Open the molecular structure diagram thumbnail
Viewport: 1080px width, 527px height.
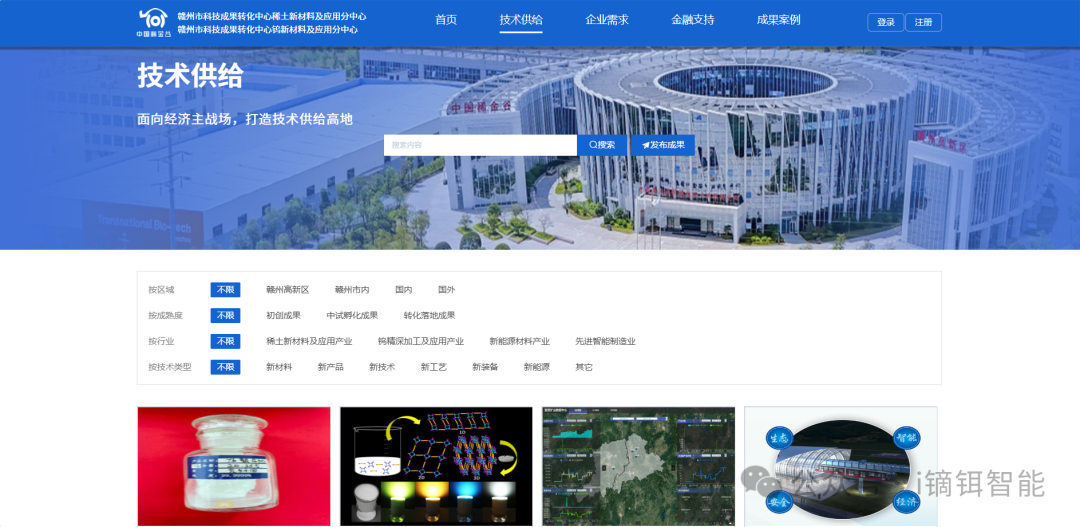[436, 466]
